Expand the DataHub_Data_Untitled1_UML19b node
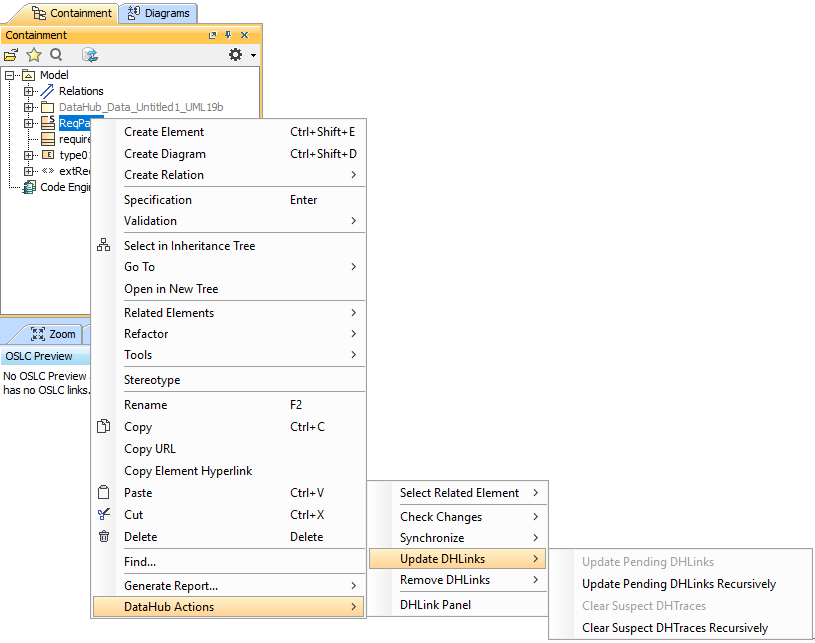 point(28,108)
